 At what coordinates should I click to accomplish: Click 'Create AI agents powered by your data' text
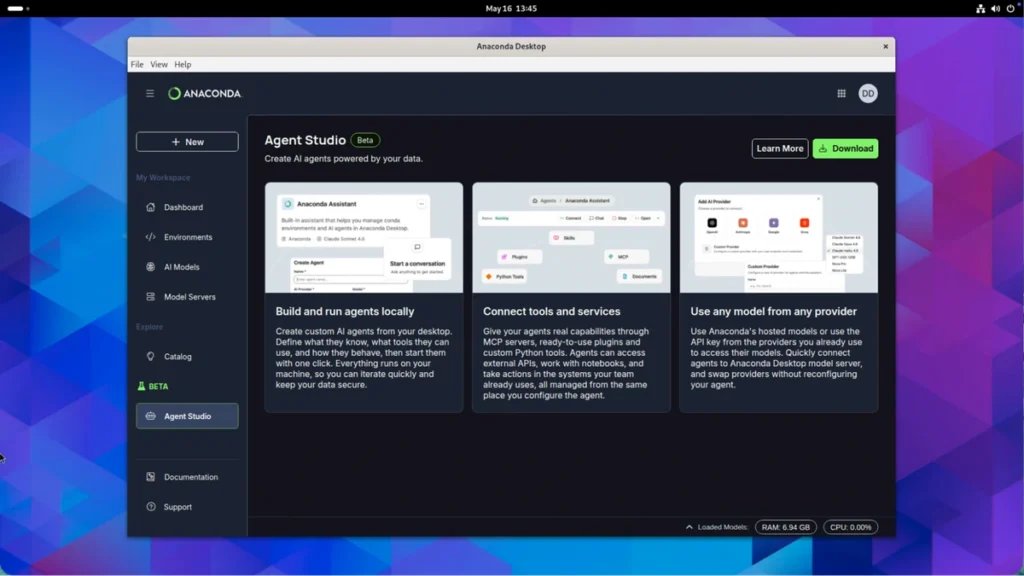(344, 159)
